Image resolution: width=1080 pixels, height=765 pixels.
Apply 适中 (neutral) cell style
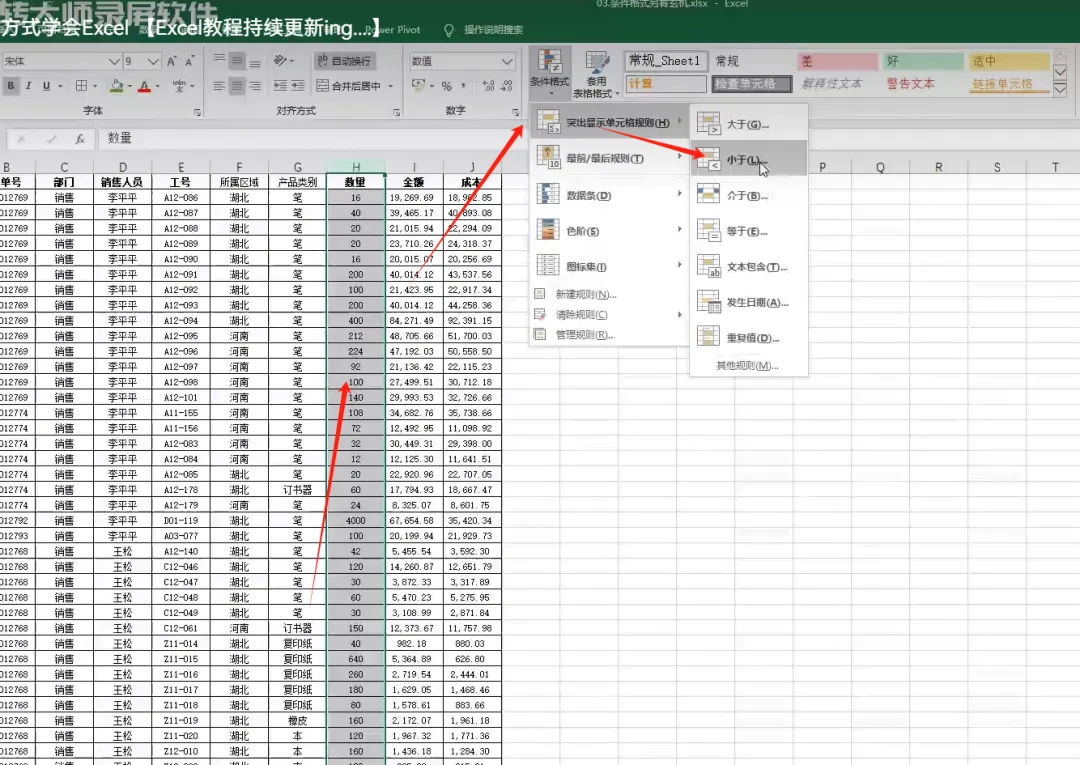pyautogui.click(x=1009, y=61)
